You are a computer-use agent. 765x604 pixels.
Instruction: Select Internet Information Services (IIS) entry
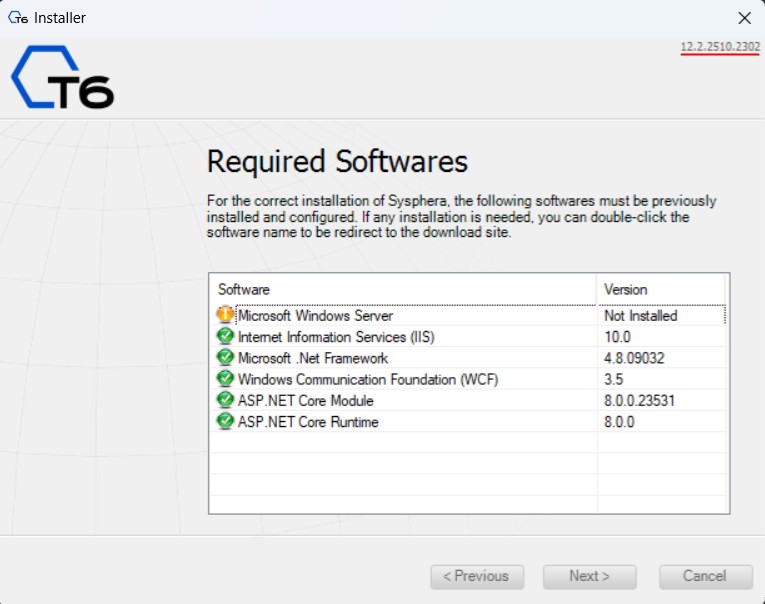pyautogui.click(x=336, y=337)
